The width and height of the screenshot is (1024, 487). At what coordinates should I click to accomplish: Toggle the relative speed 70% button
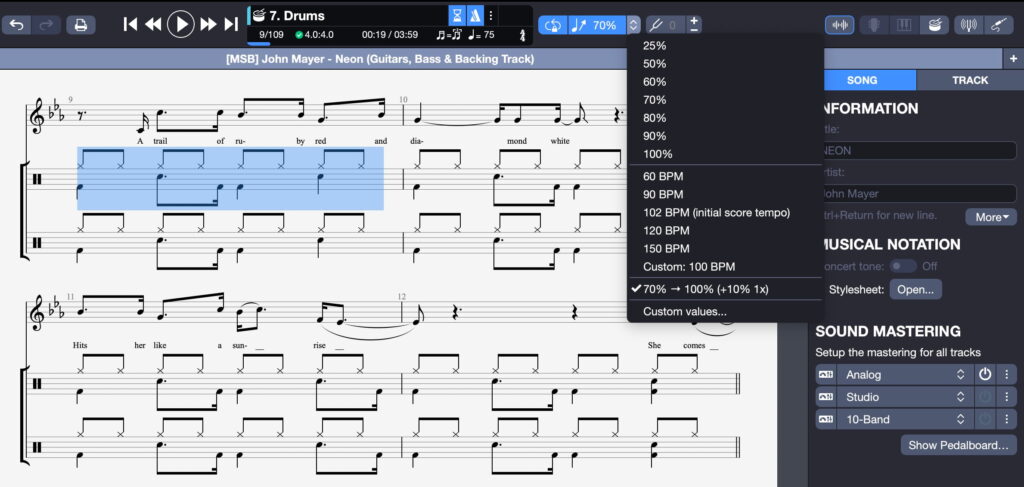click(x=597, y=25)
